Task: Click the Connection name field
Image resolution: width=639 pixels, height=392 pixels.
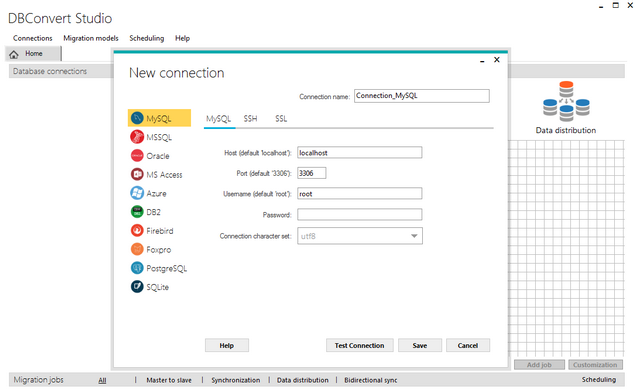Action: [x=422, y=96]
